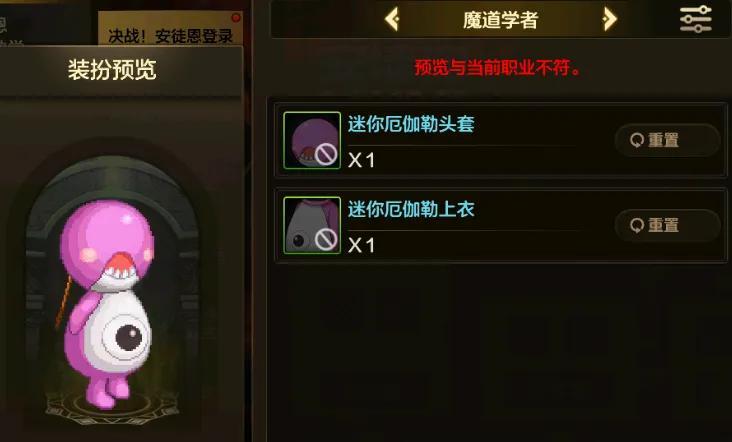Click the red 预览与当前职业不符 warning

[498, 68]
